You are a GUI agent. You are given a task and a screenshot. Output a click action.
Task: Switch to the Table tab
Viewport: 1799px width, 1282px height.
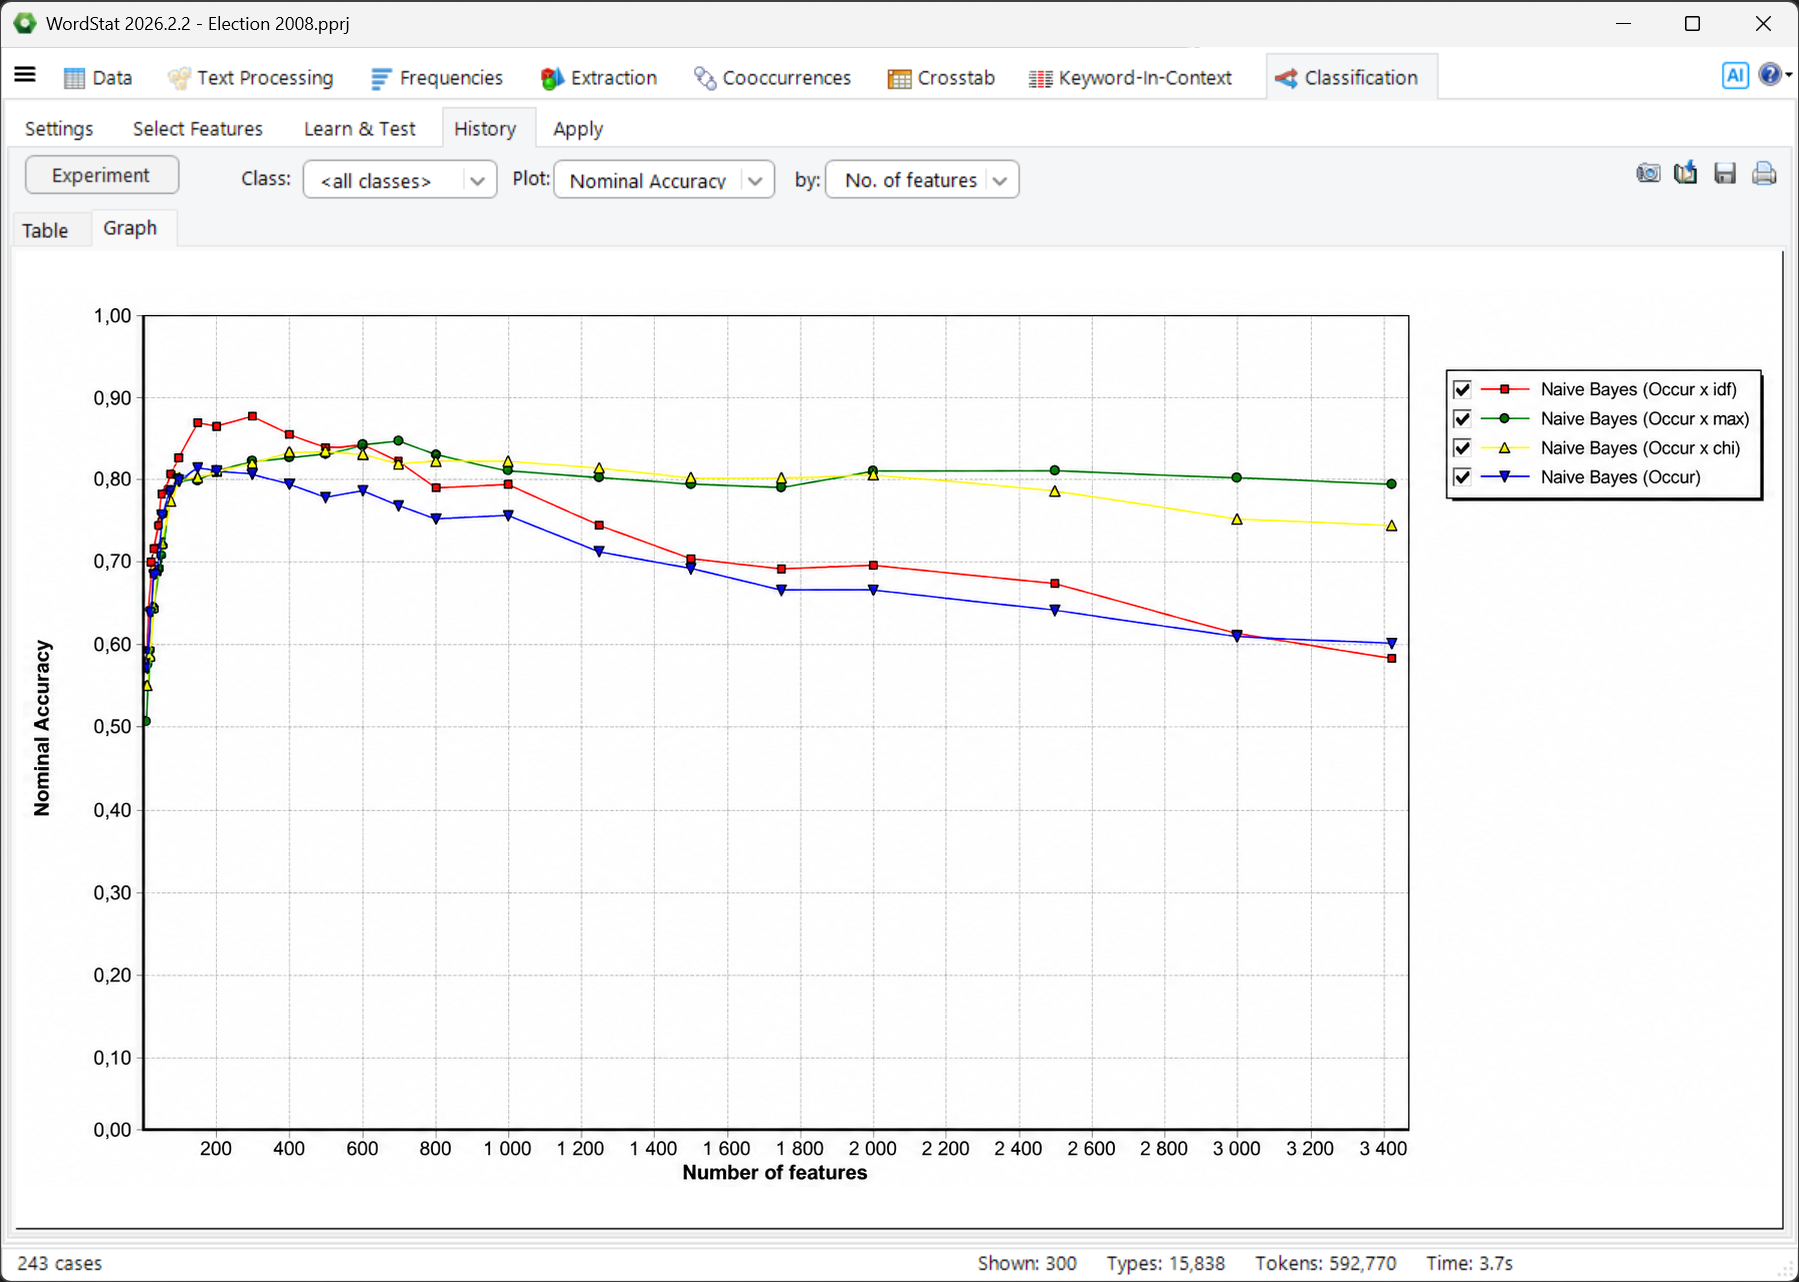pyautogui.click(x=45, y=230)
